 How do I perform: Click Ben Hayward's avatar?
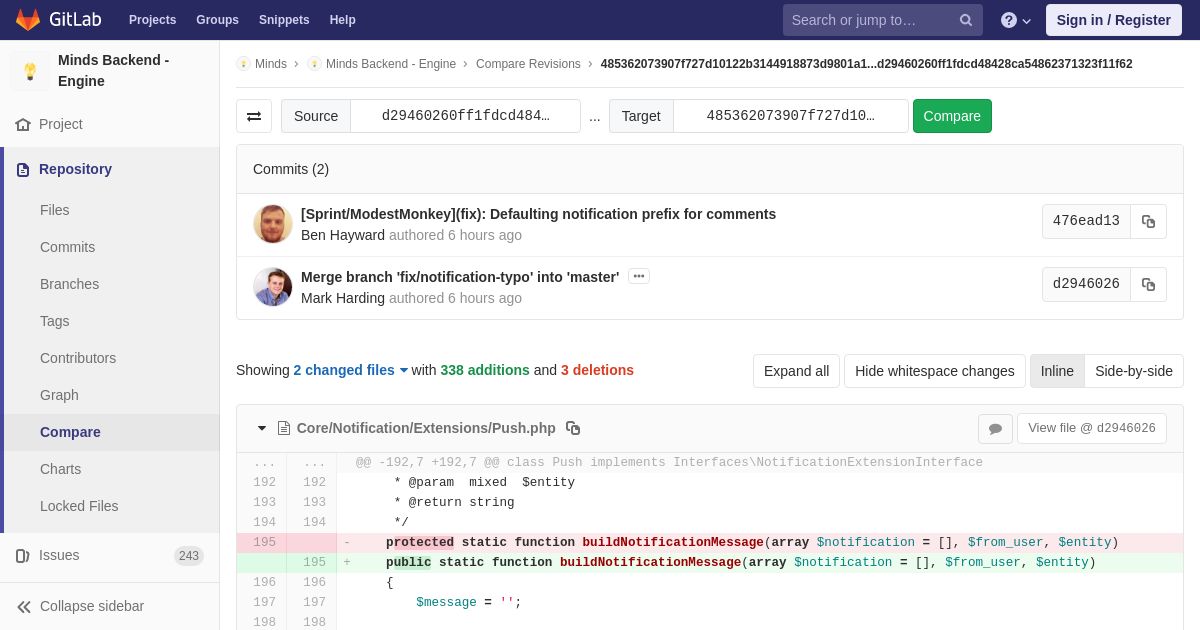tap(273, 224)
